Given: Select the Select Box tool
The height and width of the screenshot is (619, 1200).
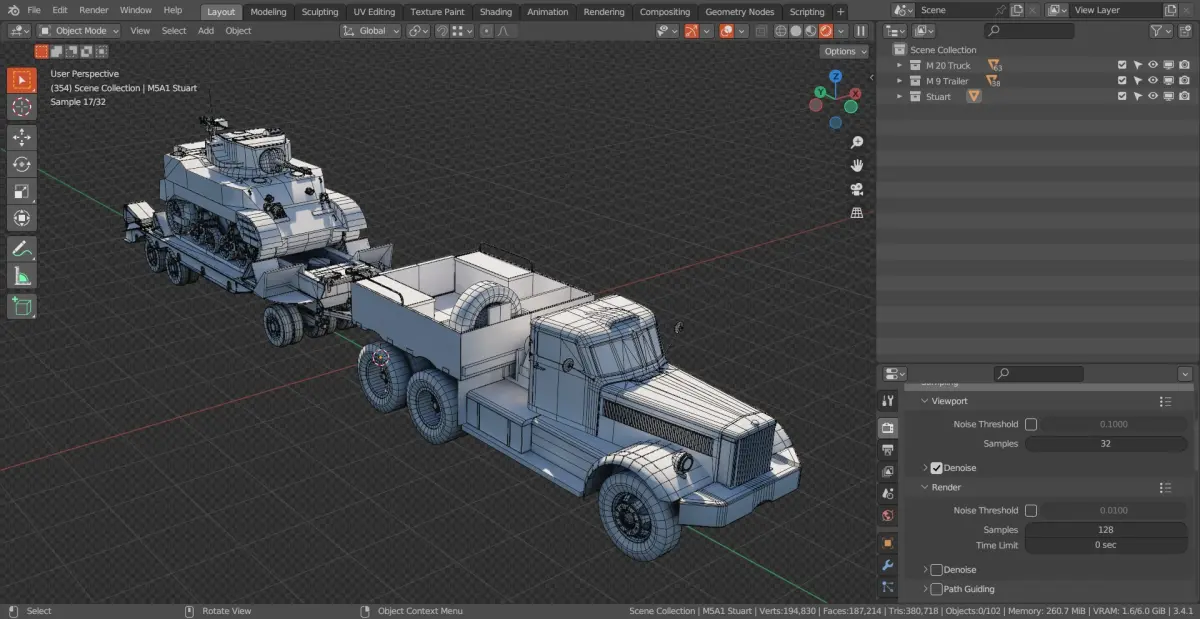Looking at the screenshot, I should (22, 80).
